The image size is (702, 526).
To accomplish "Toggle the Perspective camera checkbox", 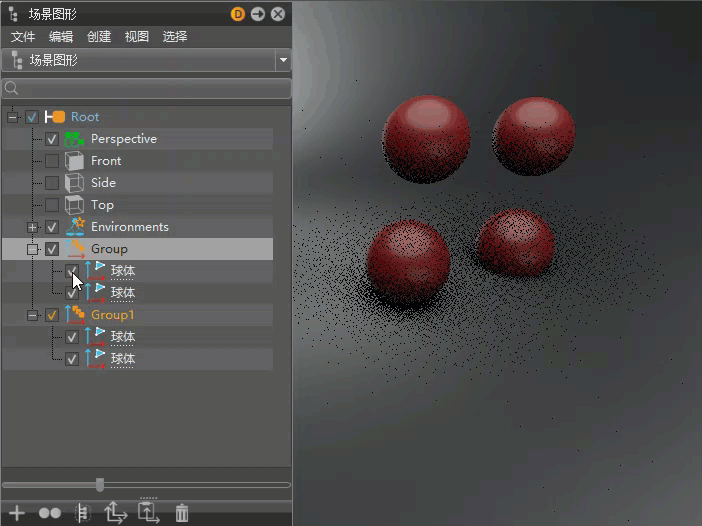I will pos(52,139).
